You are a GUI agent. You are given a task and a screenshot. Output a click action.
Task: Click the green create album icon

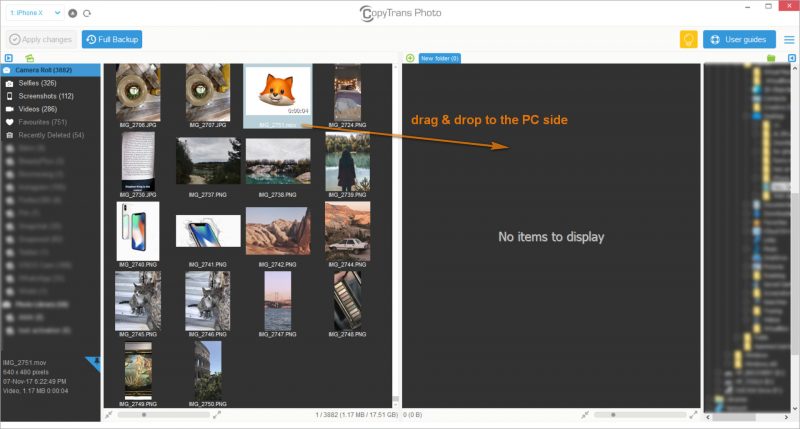30,58
